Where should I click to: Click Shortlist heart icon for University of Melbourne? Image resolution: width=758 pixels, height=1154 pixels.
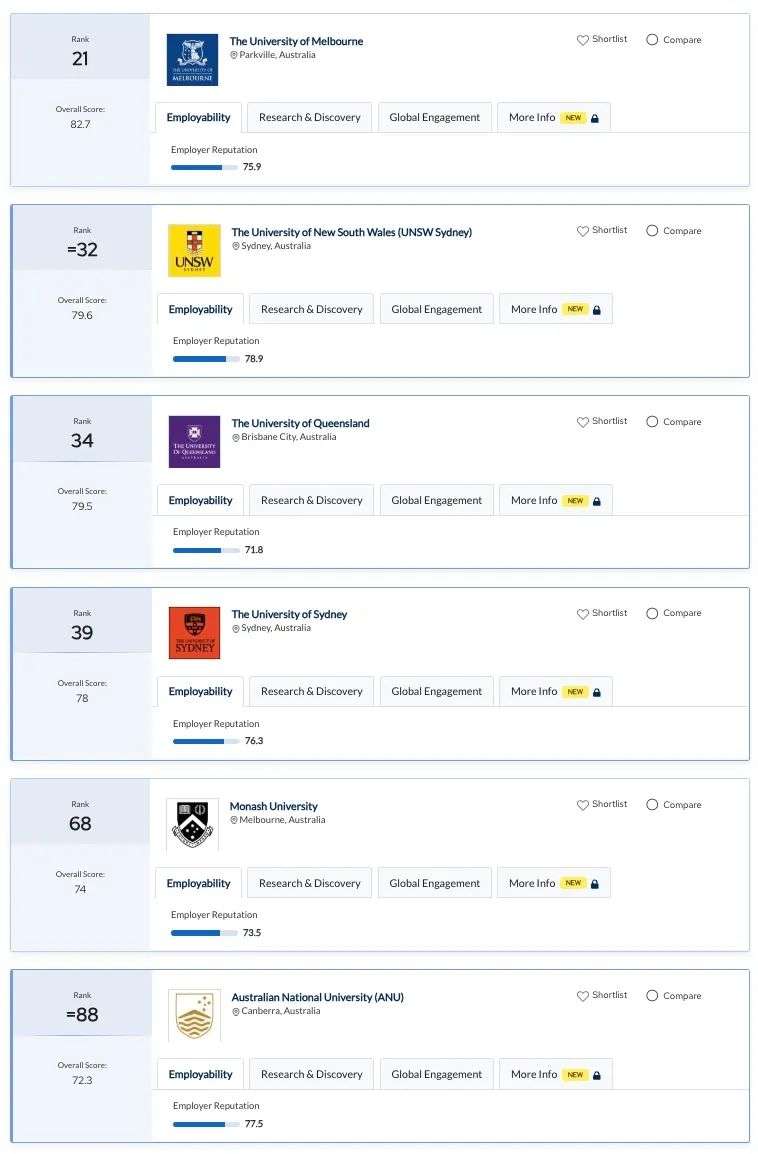tap(582, 40)
